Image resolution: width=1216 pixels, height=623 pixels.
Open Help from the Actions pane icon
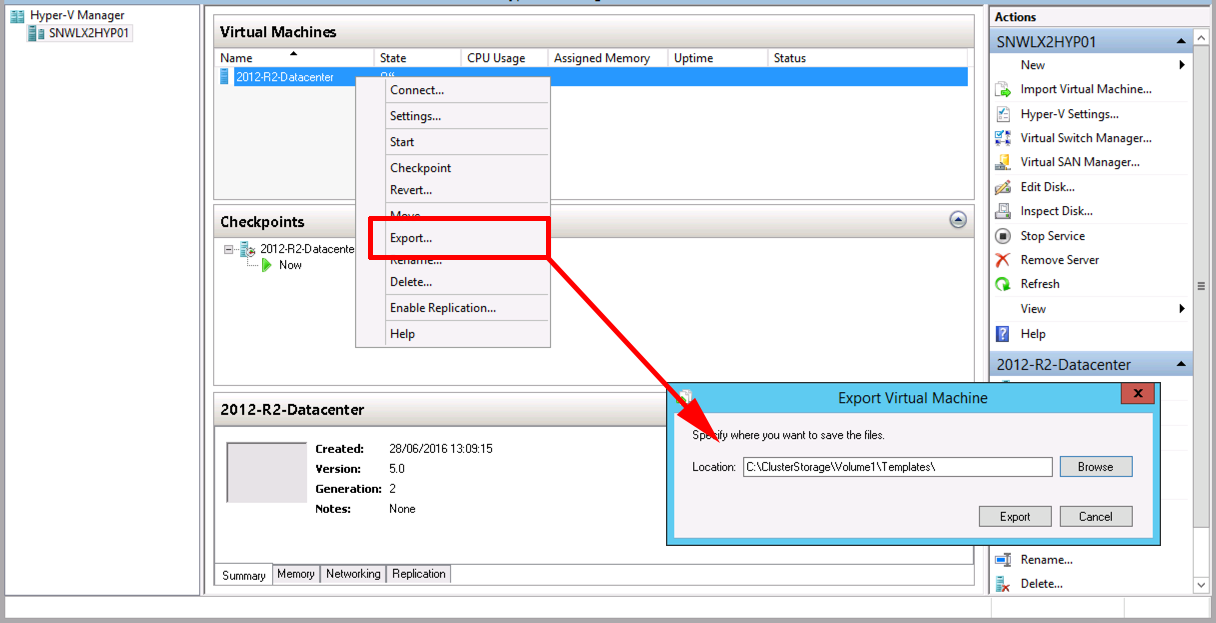pyautogui.click(x=1003, y=334)
